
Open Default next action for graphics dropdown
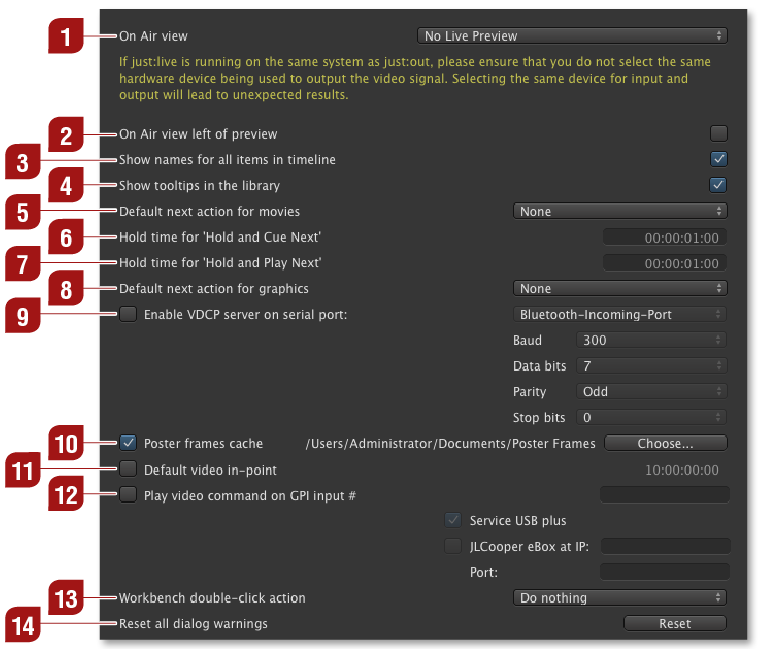tap(620, 288)
